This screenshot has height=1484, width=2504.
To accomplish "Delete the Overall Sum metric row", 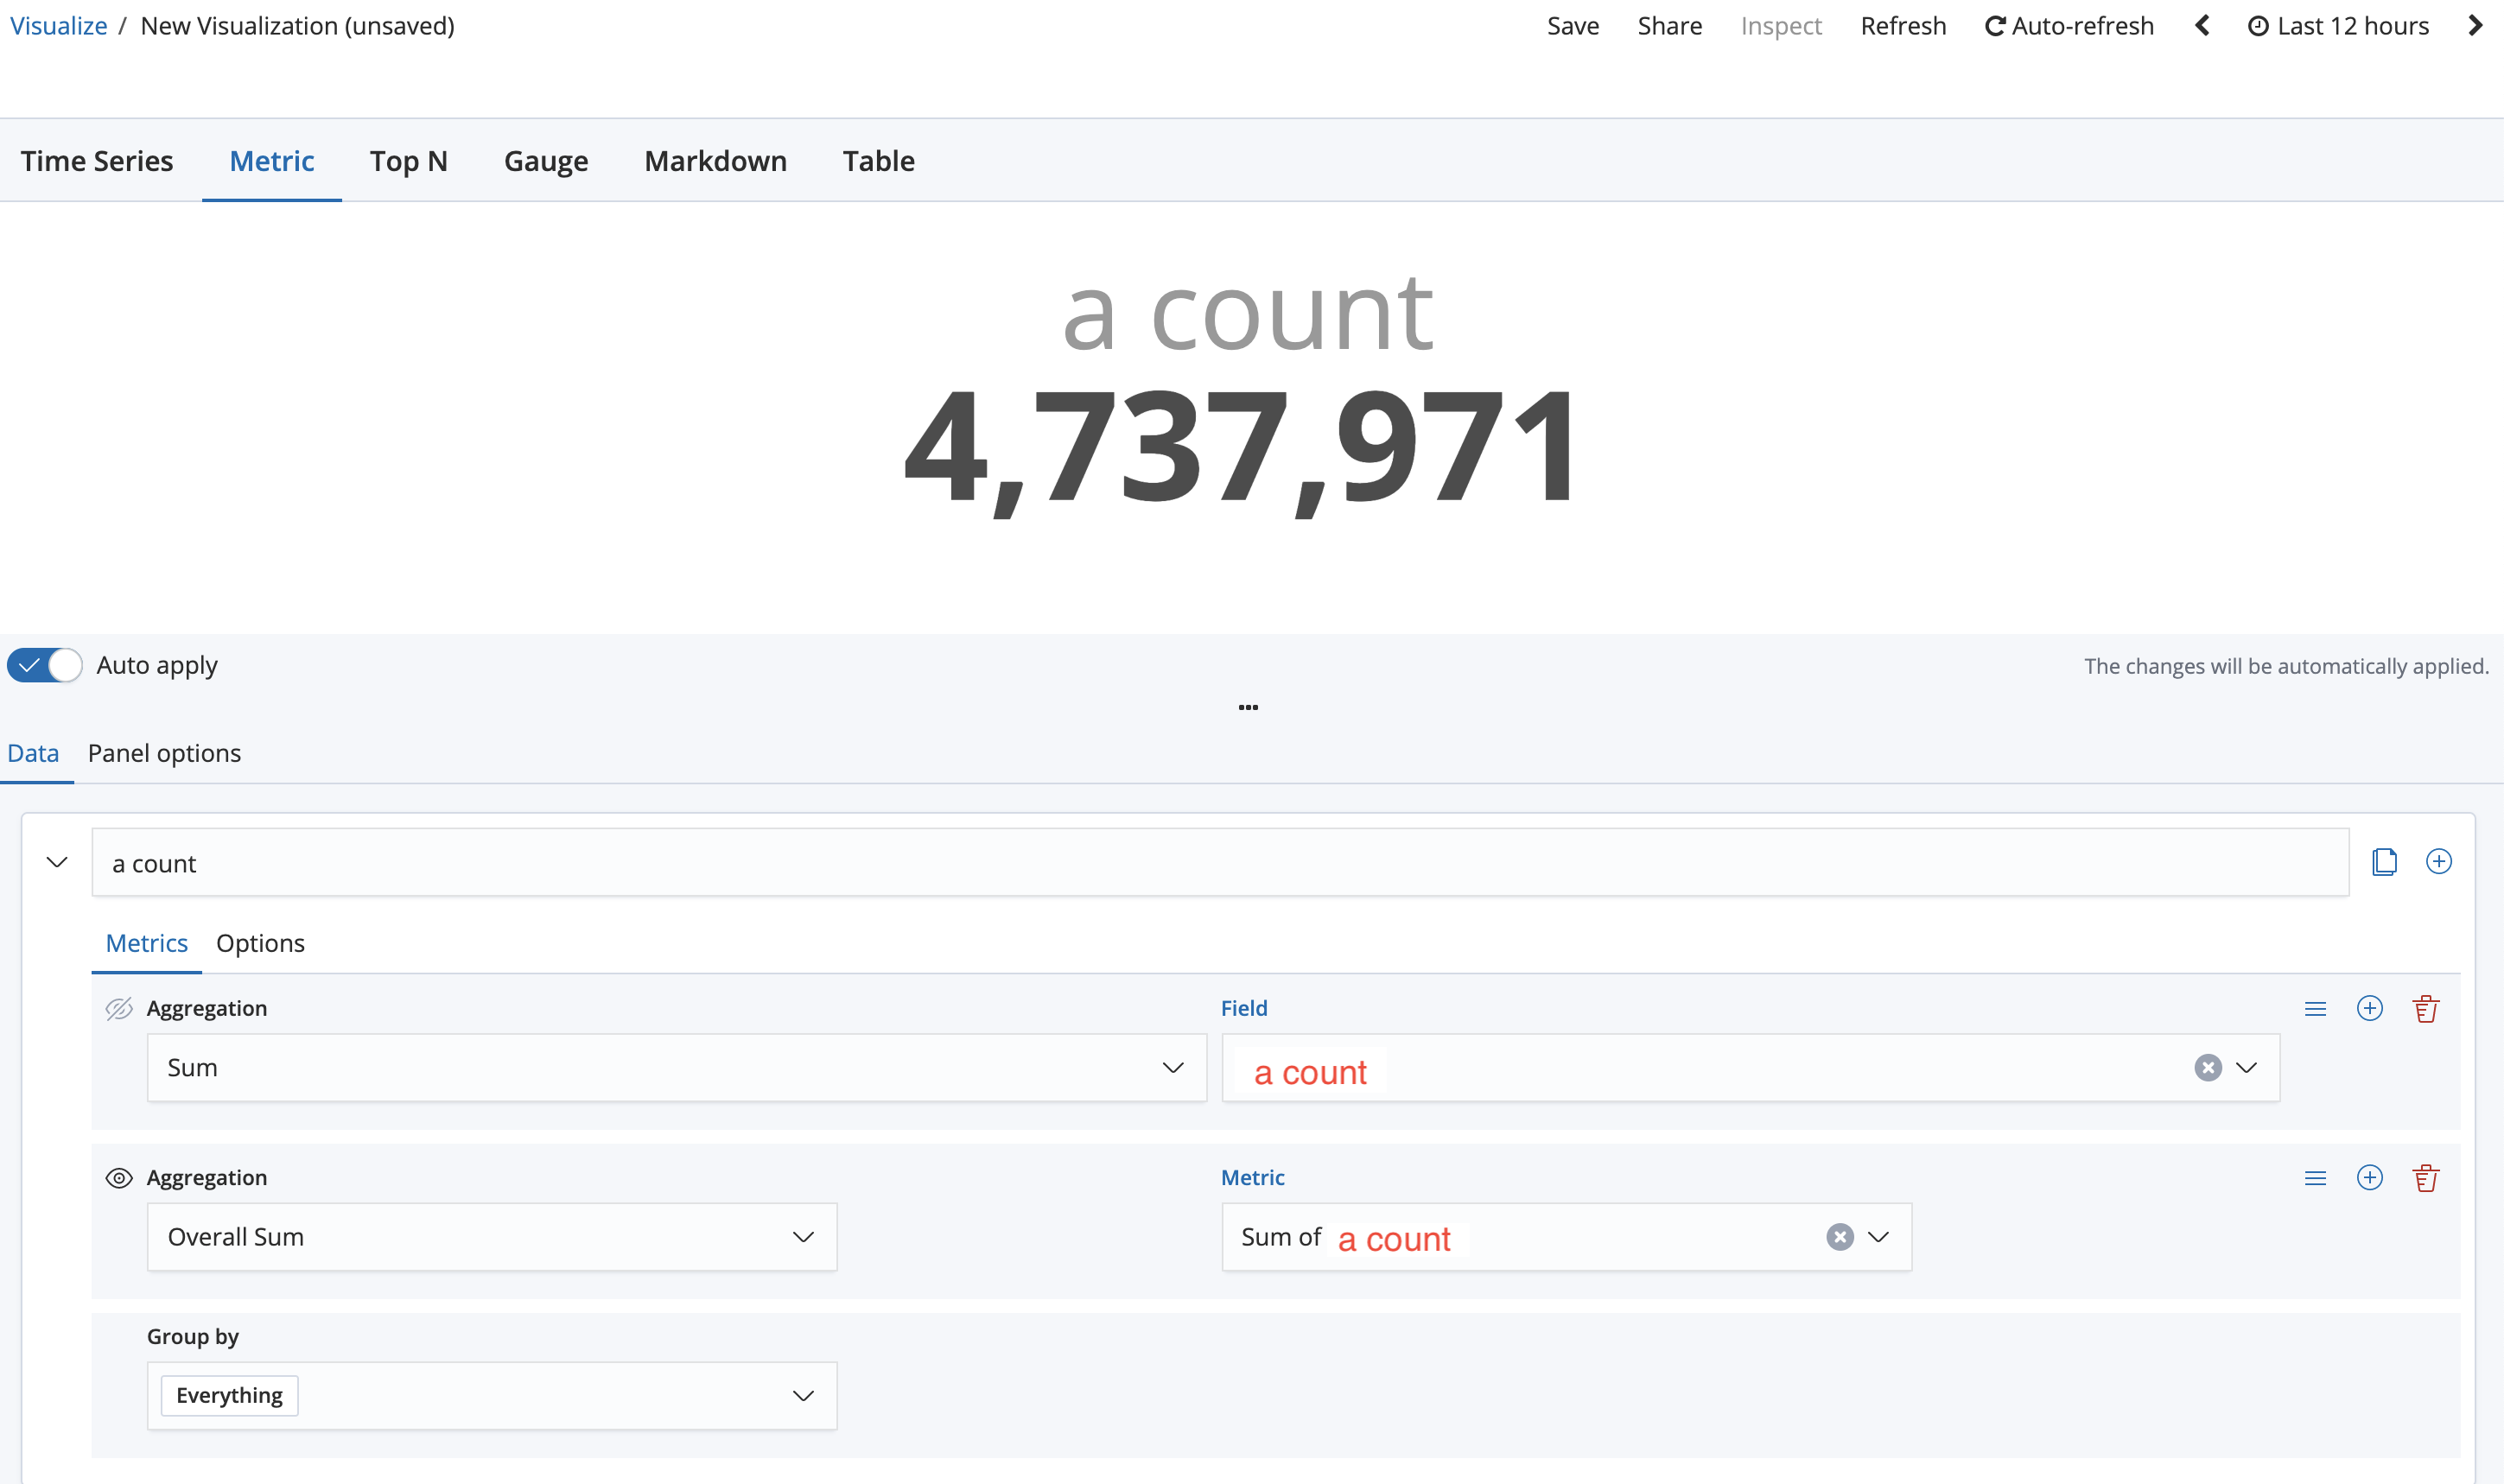I will [x=2425, y=1178].
